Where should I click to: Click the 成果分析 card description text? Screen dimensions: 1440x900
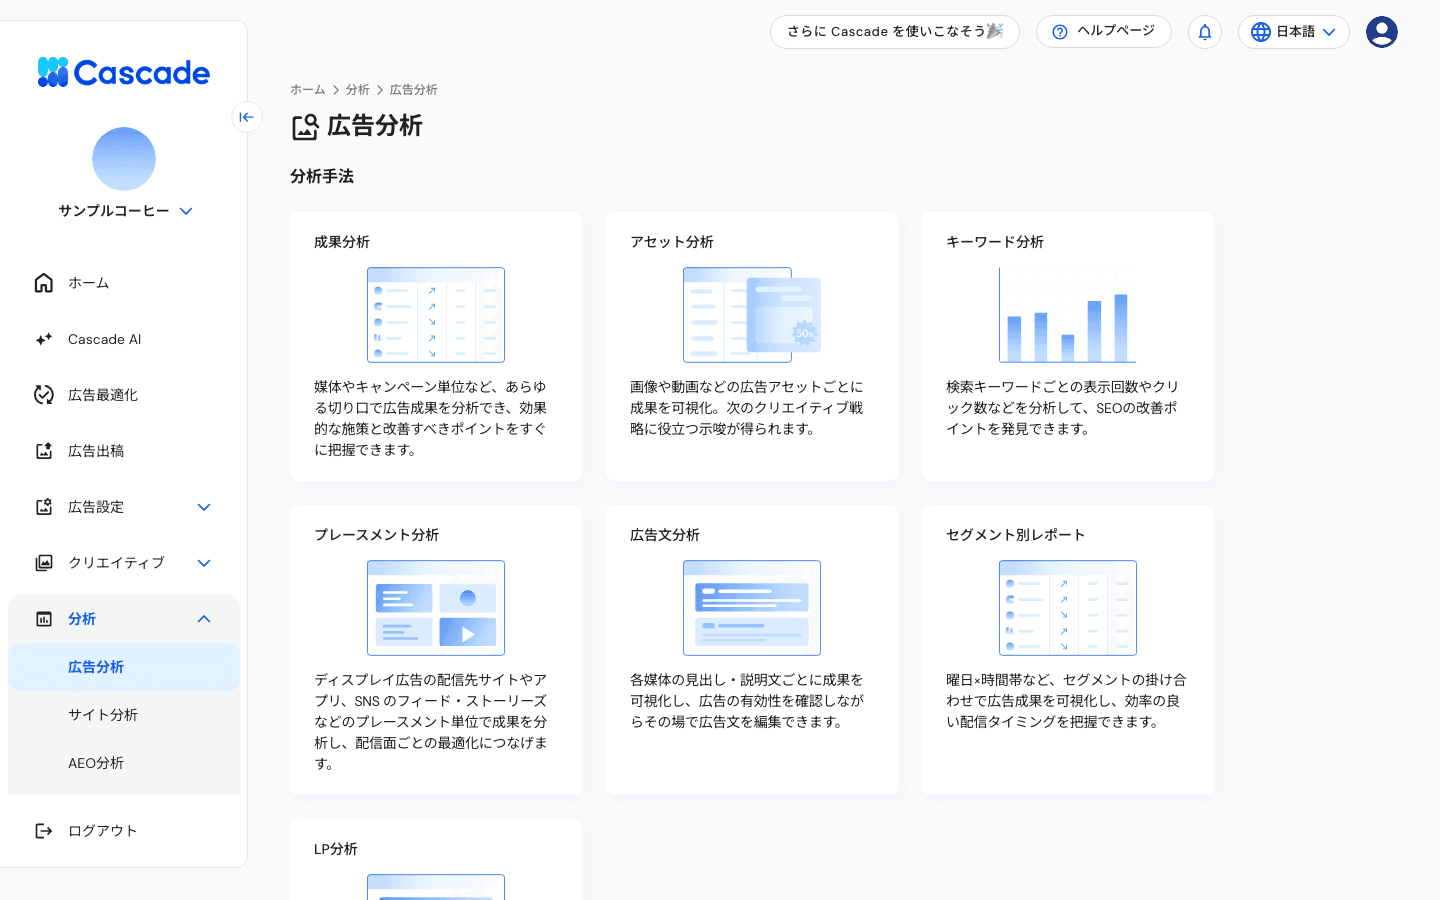point(431,418)
